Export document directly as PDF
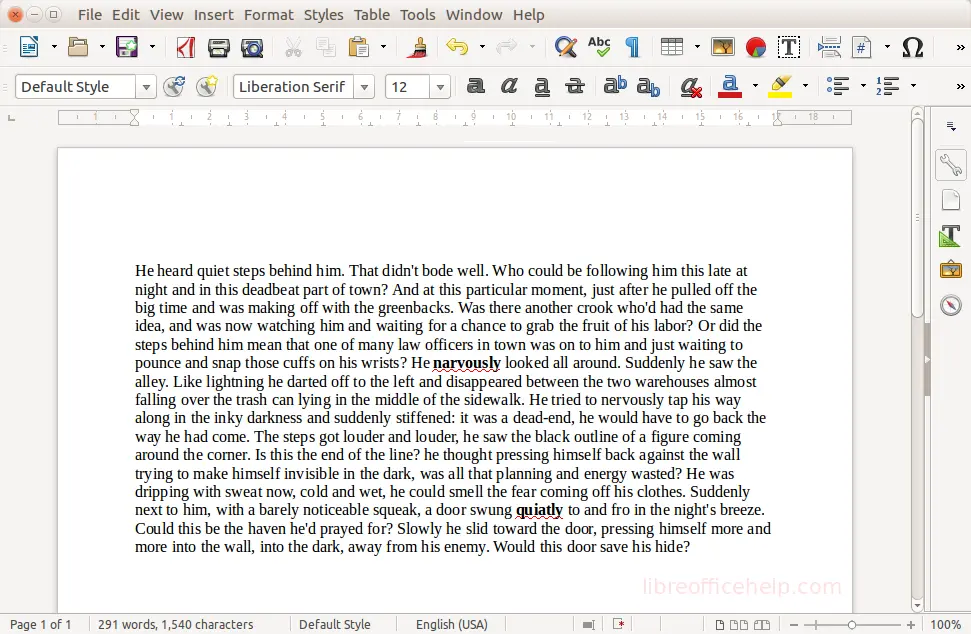971x634 pixels. pyautogui.click(x=185, y=47)
